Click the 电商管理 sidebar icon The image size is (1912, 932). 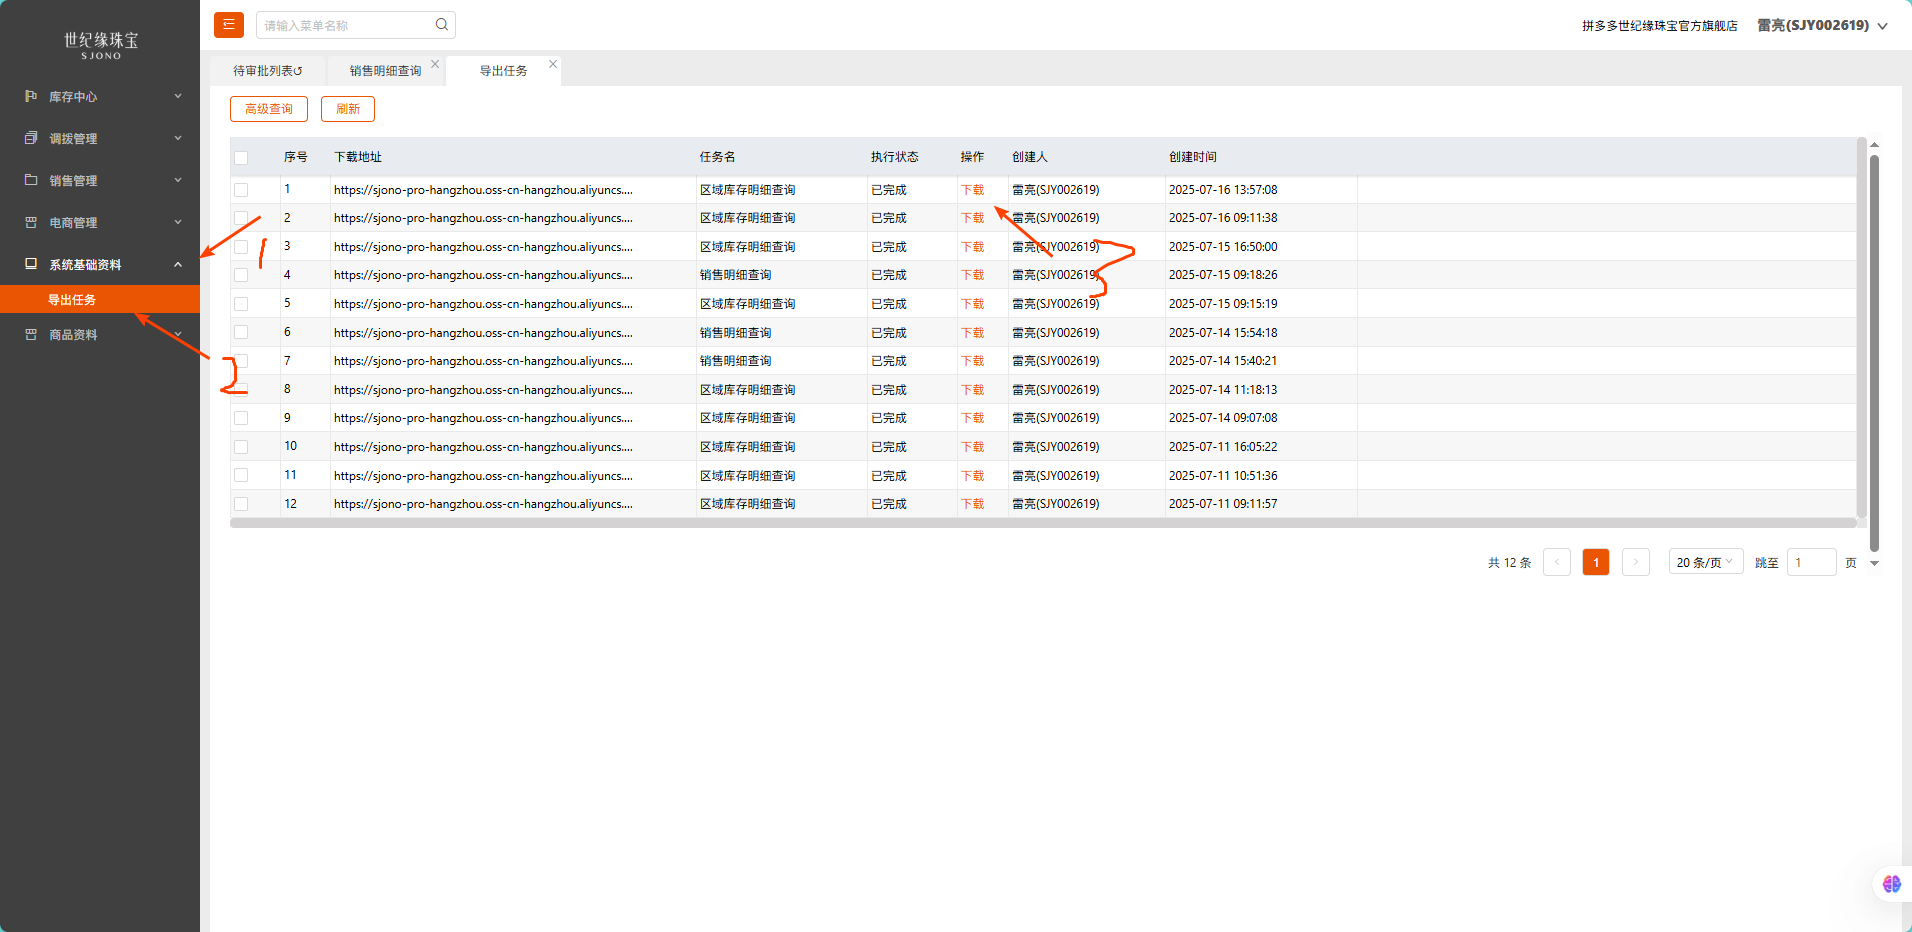tap(31, 222)
